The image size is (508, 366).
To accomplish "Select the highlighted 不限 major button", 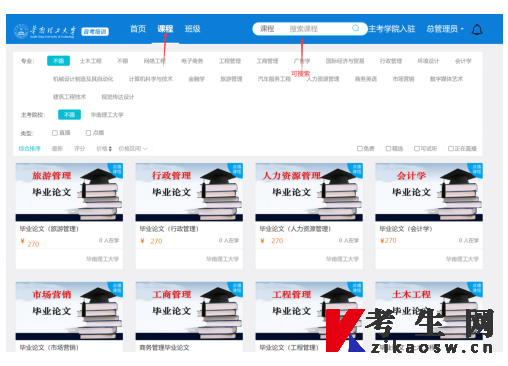I will click(58, 61).
